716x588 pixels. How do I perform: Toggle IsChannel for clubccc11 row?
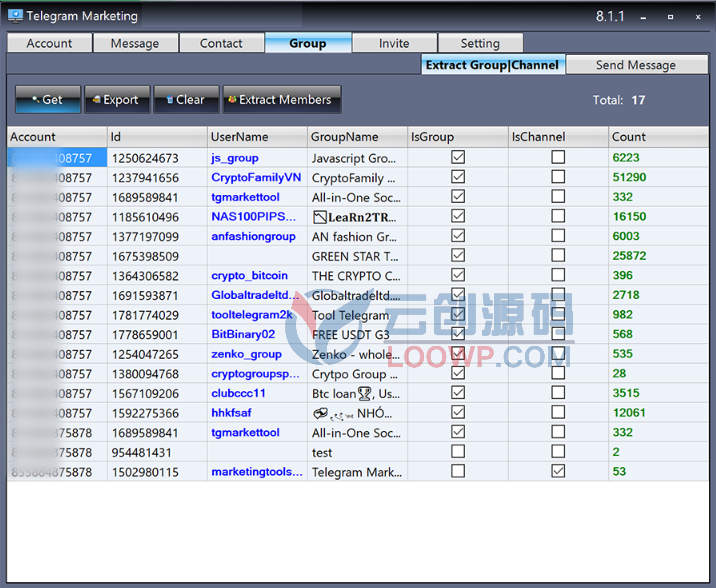click(558, 393)
